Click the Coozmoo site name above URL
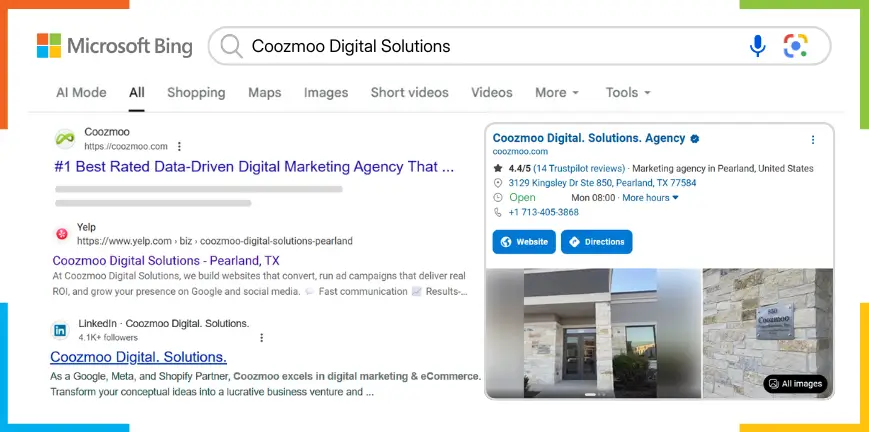Viewport: 869px width, 432px height. pos(107,132)
